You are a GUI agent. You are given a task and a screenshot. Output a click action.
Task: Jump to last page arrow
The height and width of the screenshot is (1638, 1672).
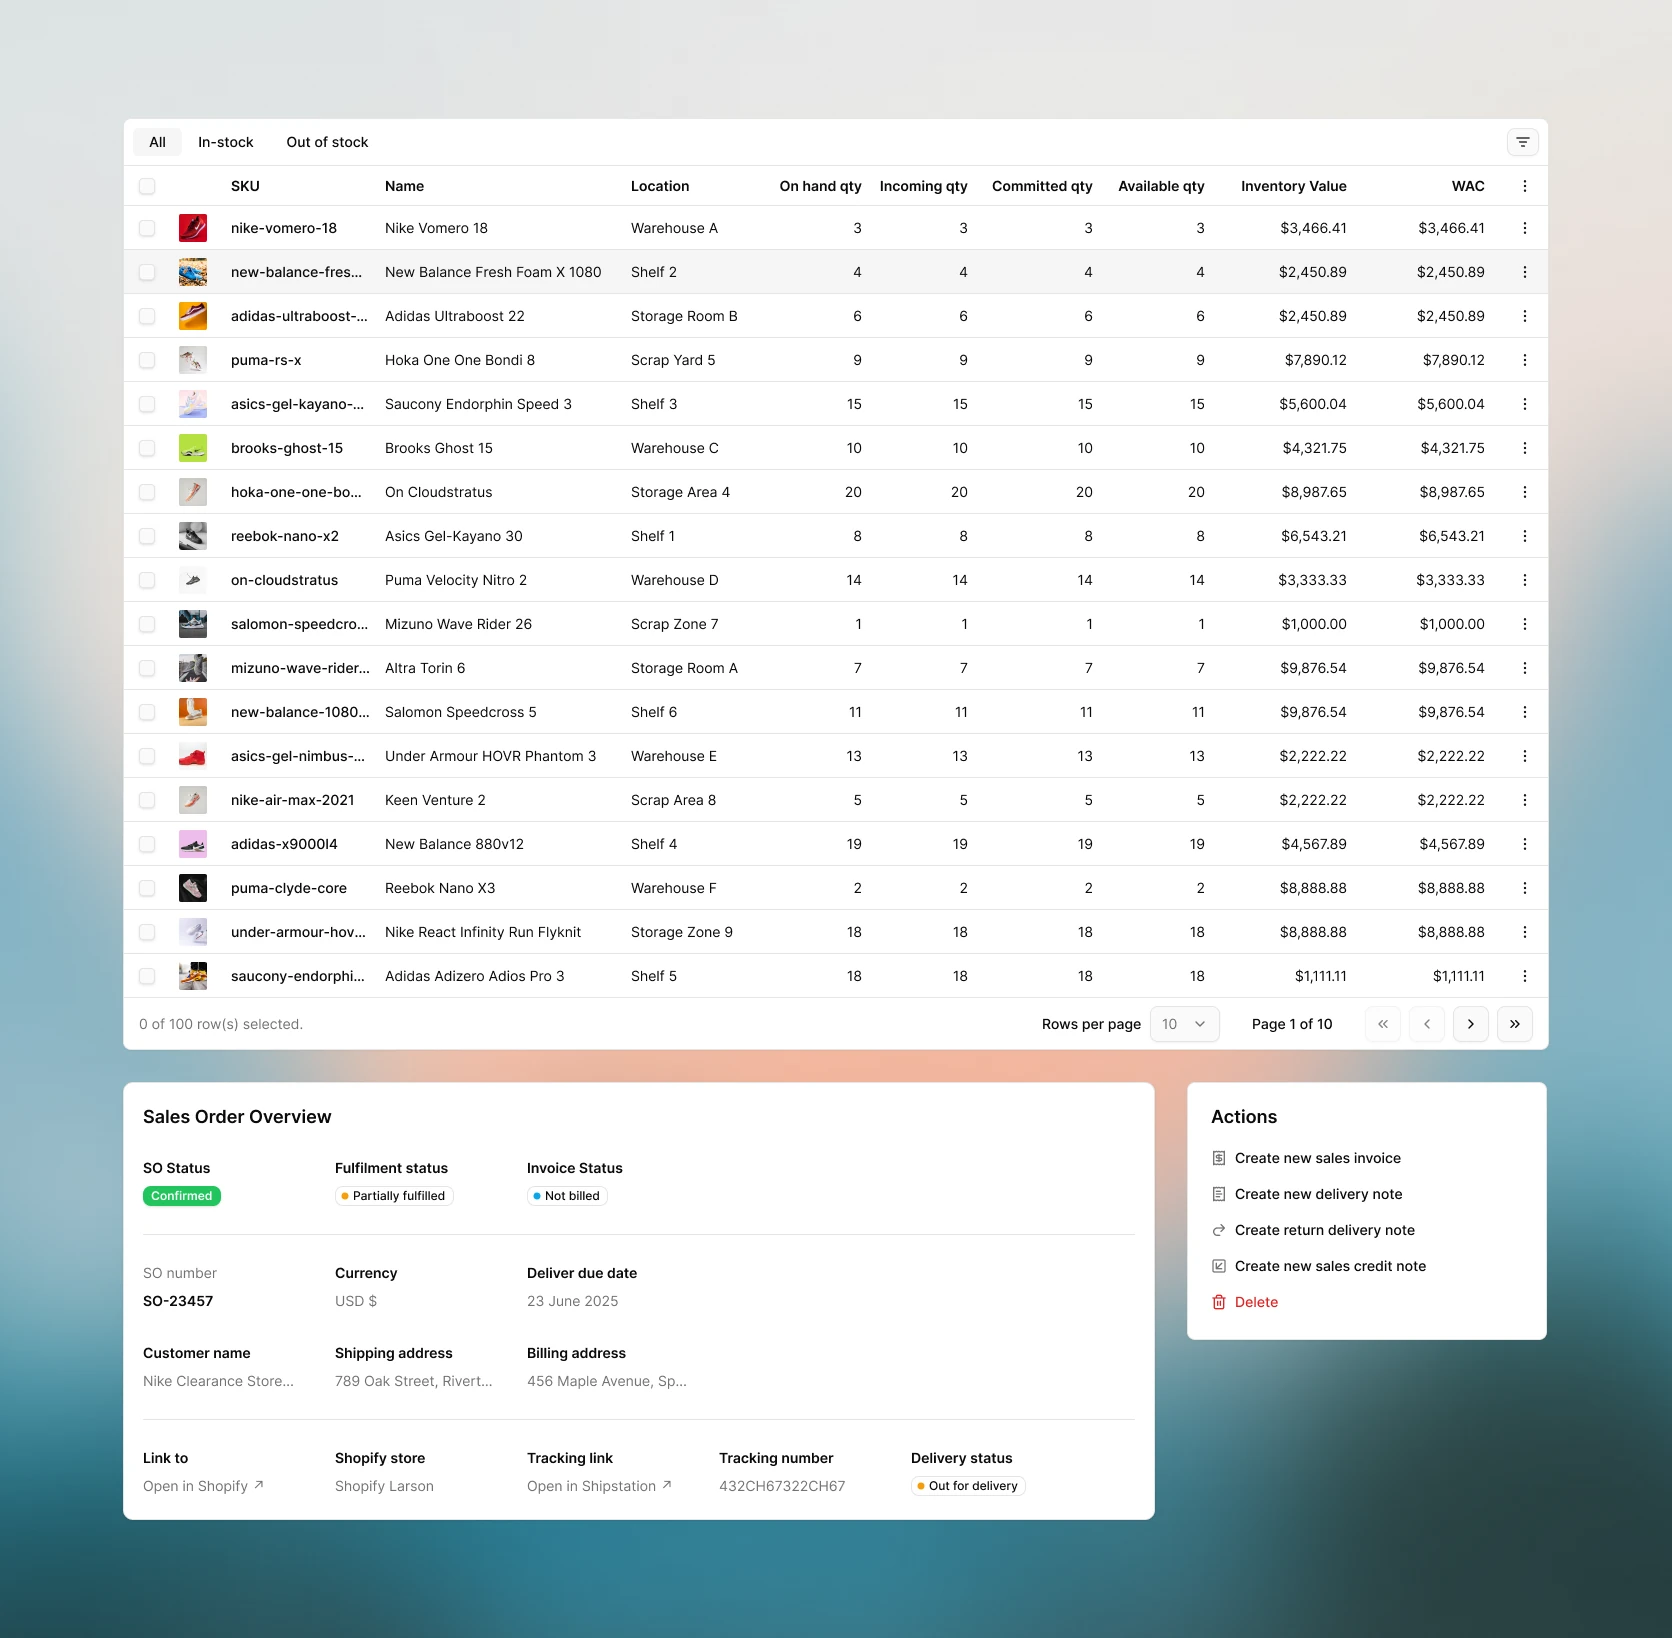tap(1515, 1024)
